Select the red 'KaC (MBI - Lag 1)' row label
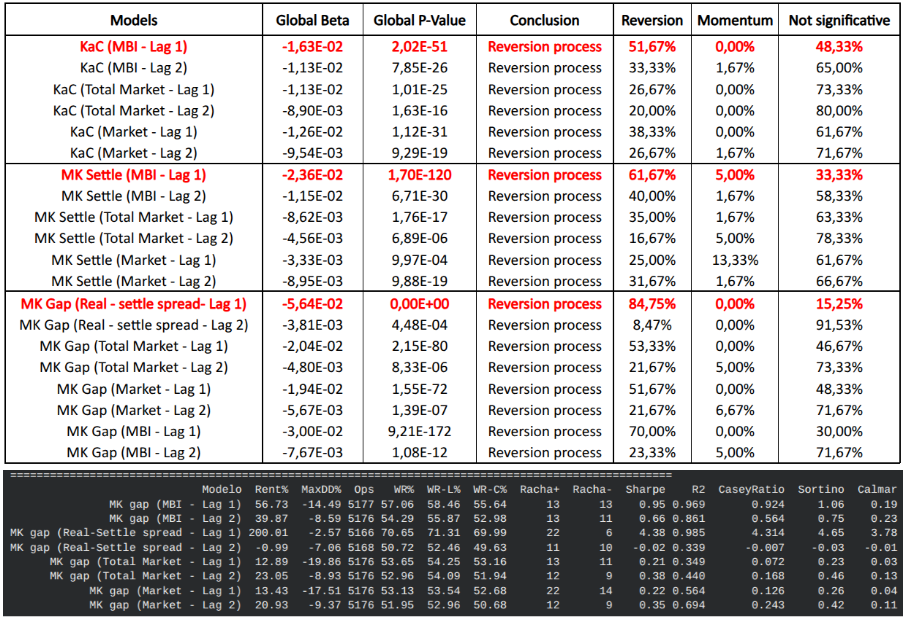Screen dimensions: 905x617 point(134,47)
